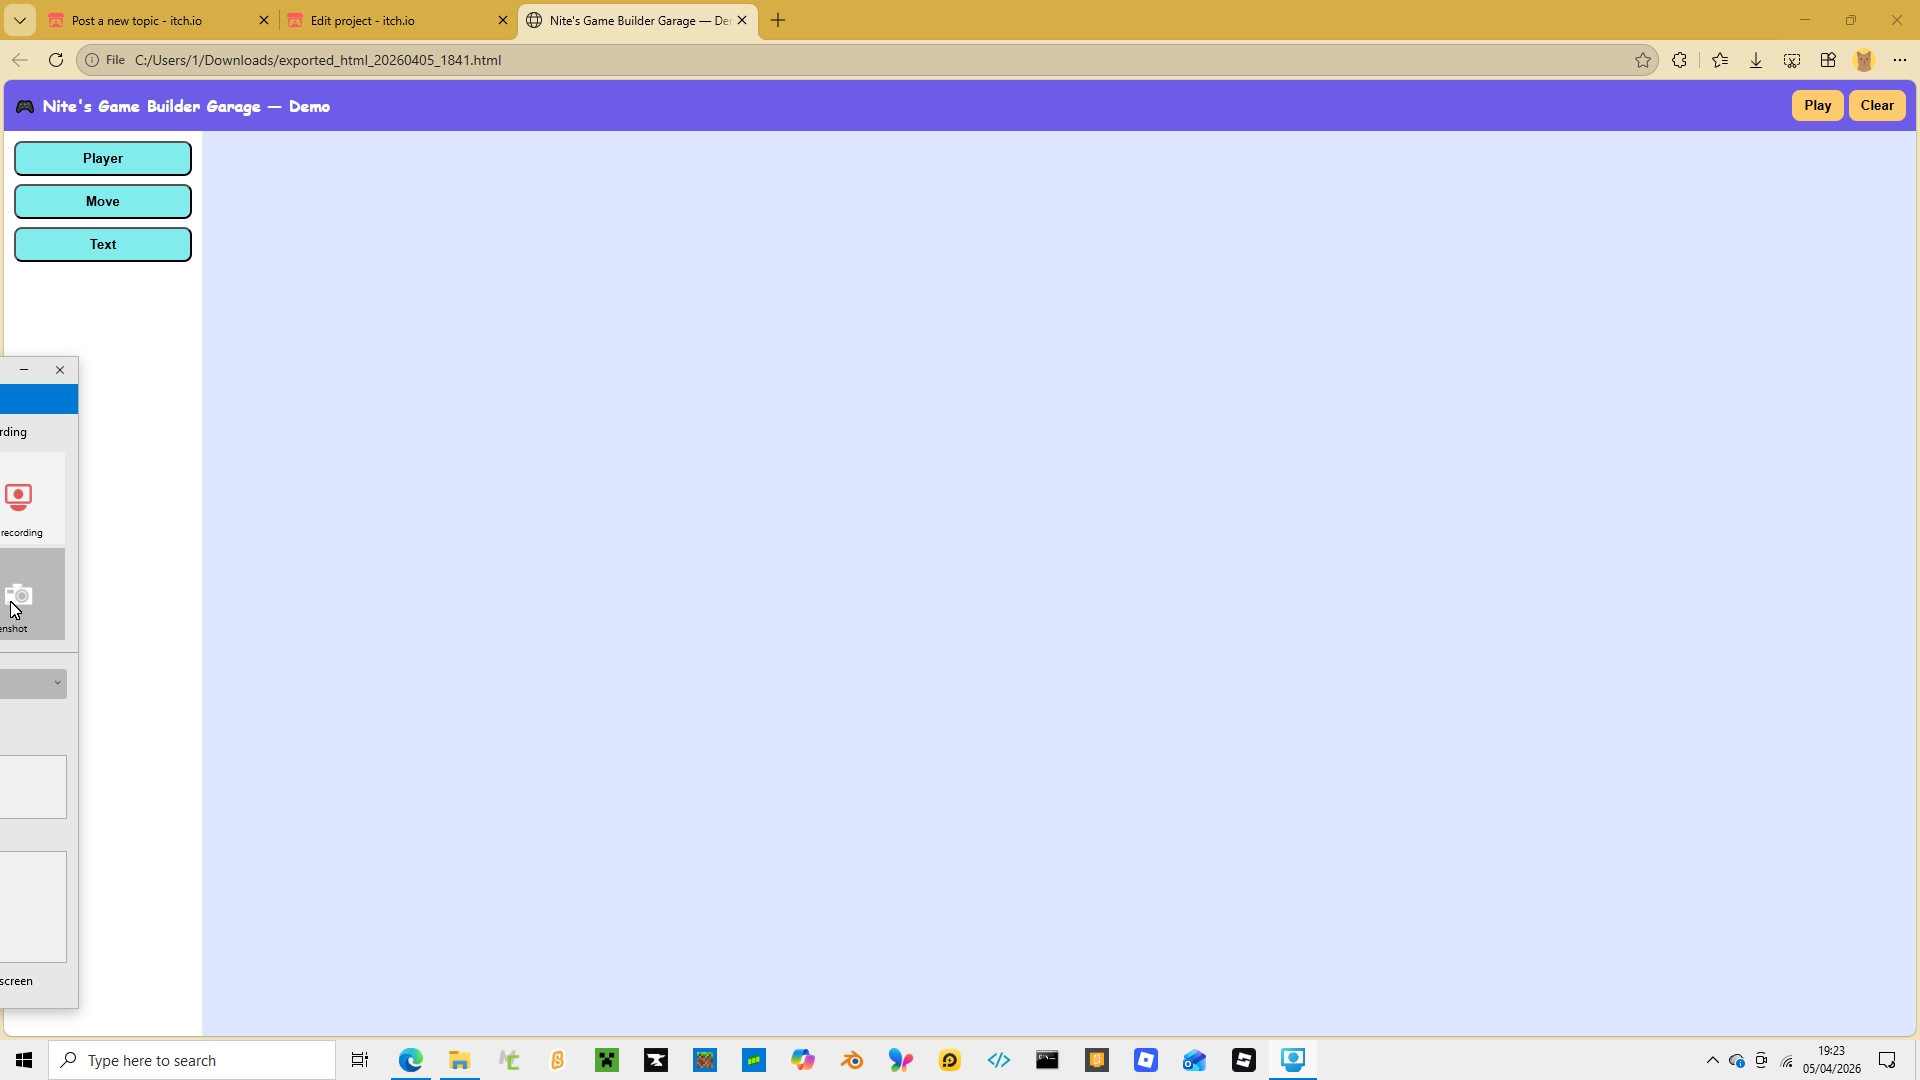Expand the dropdown in the capture window
The height and width of the screenshot is (1080, 1920).
[33, 684]
